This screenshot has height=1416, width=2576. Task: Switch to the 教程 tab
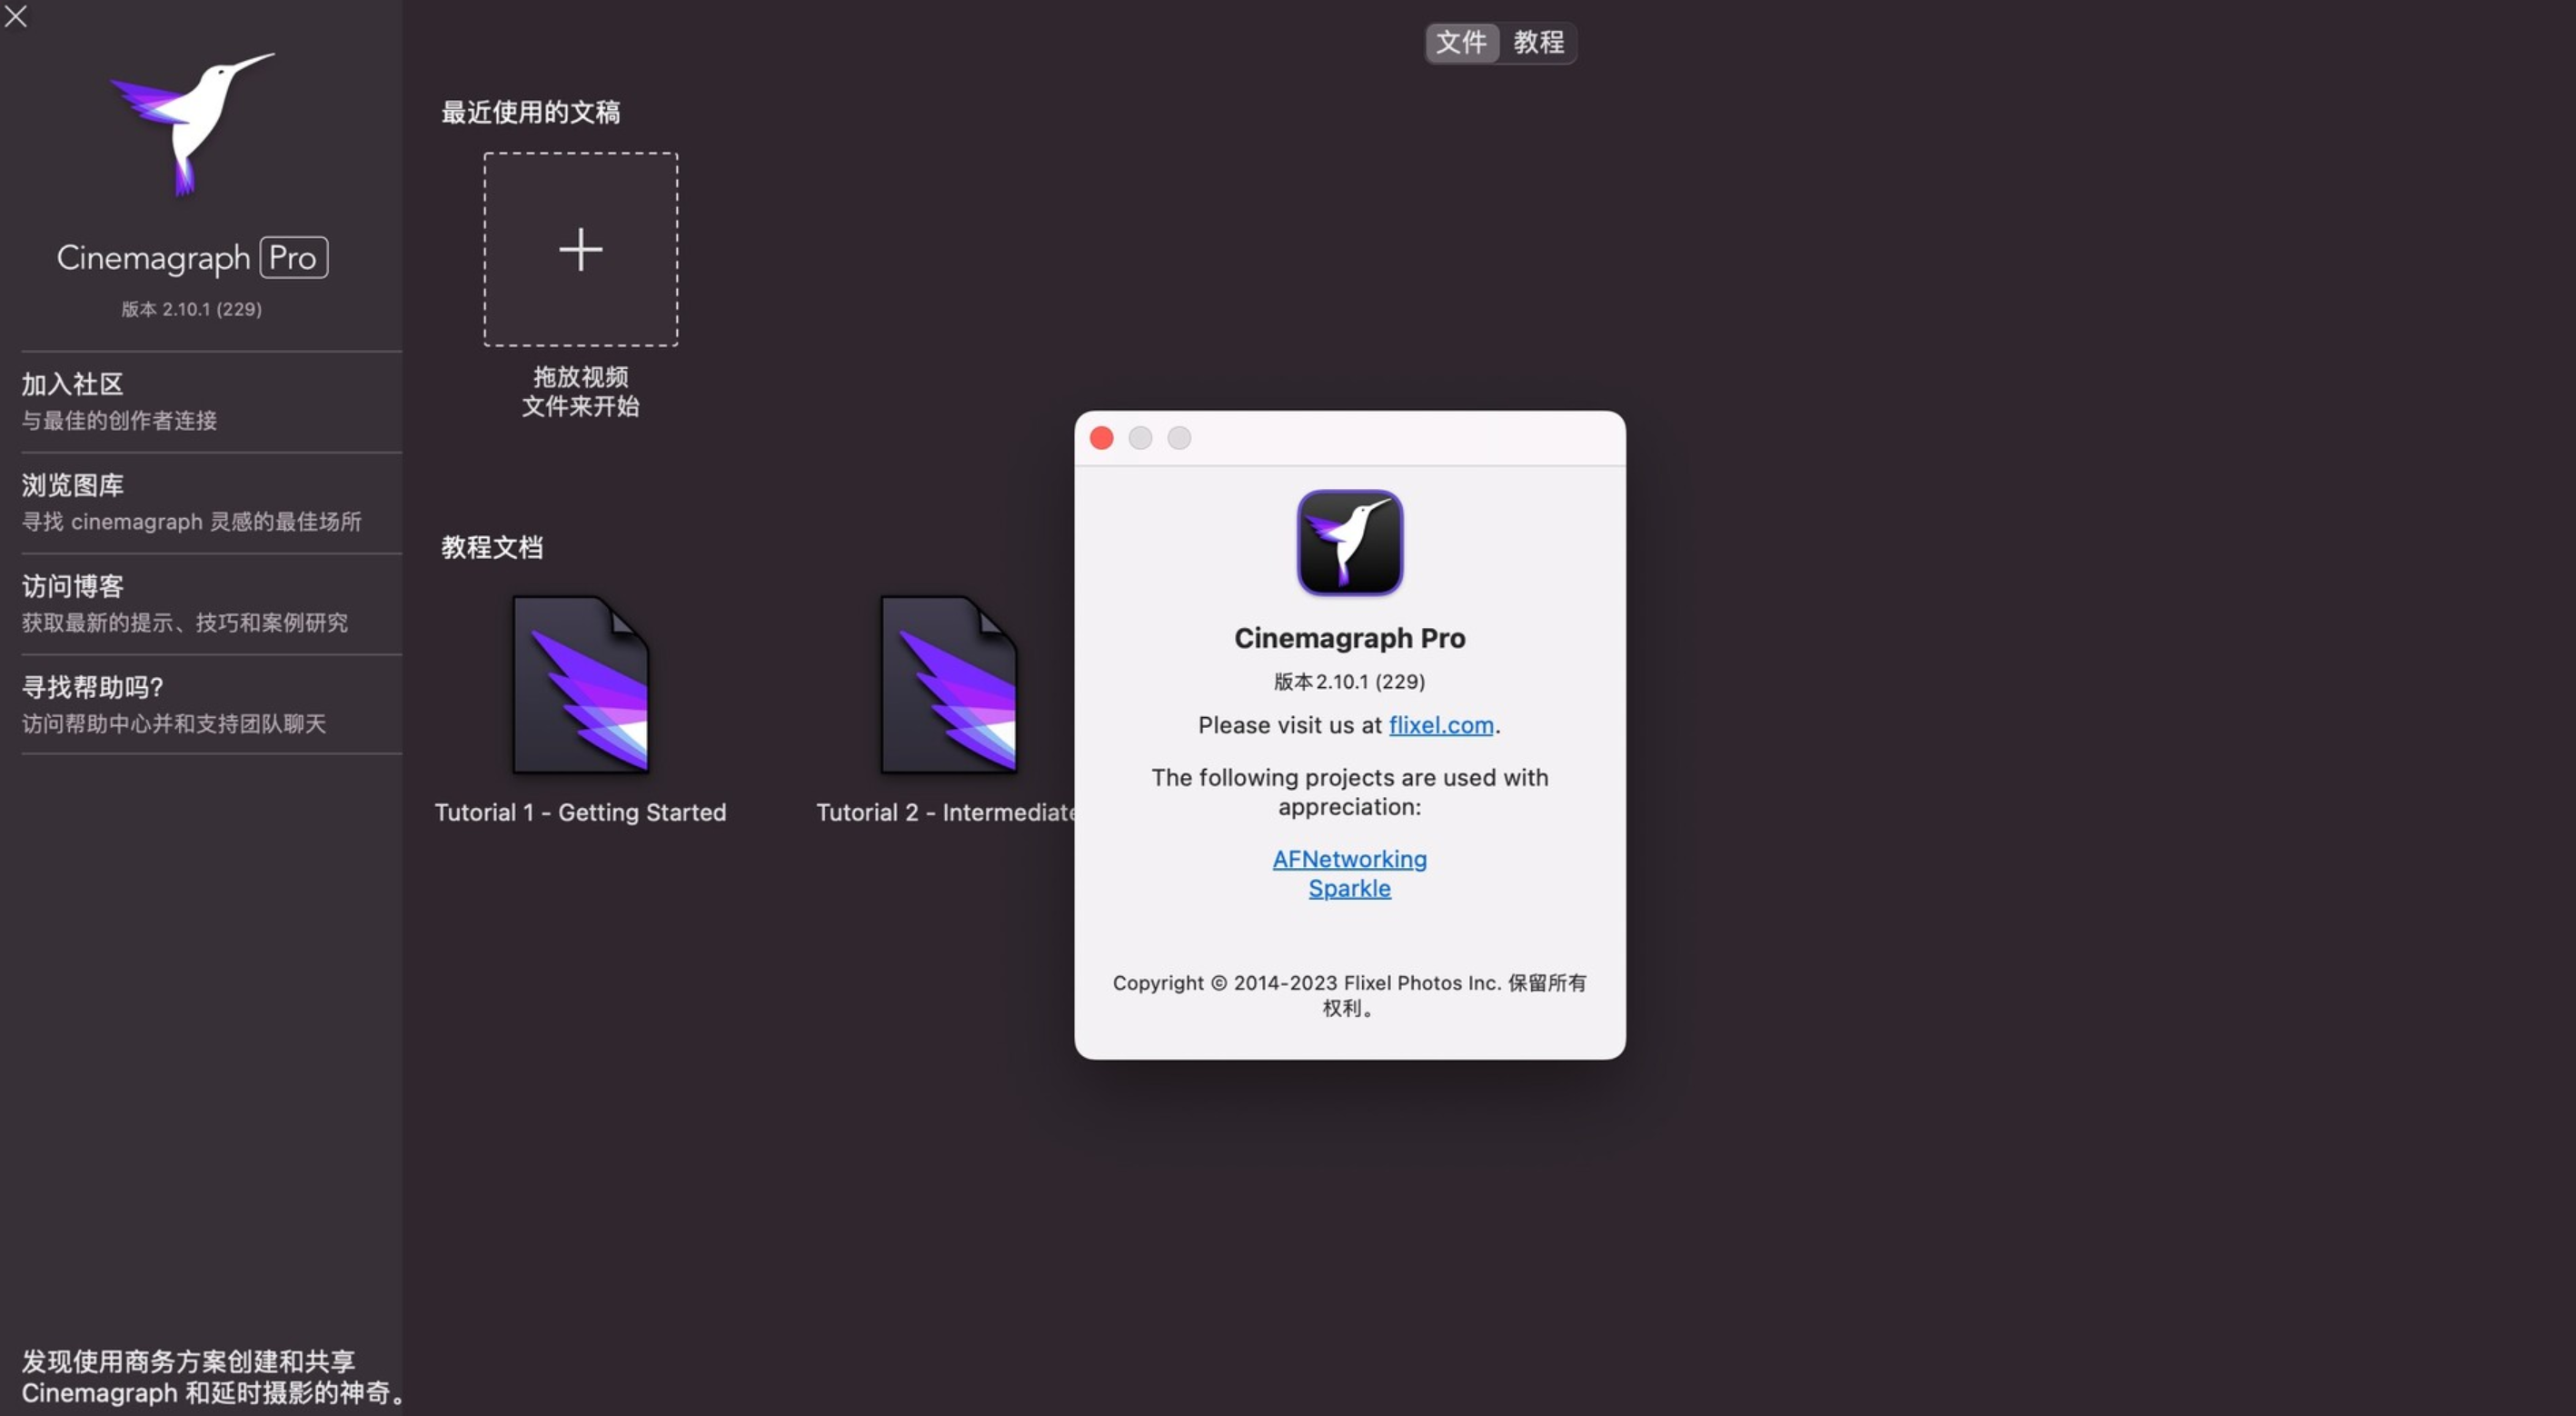pos(1538,42)
